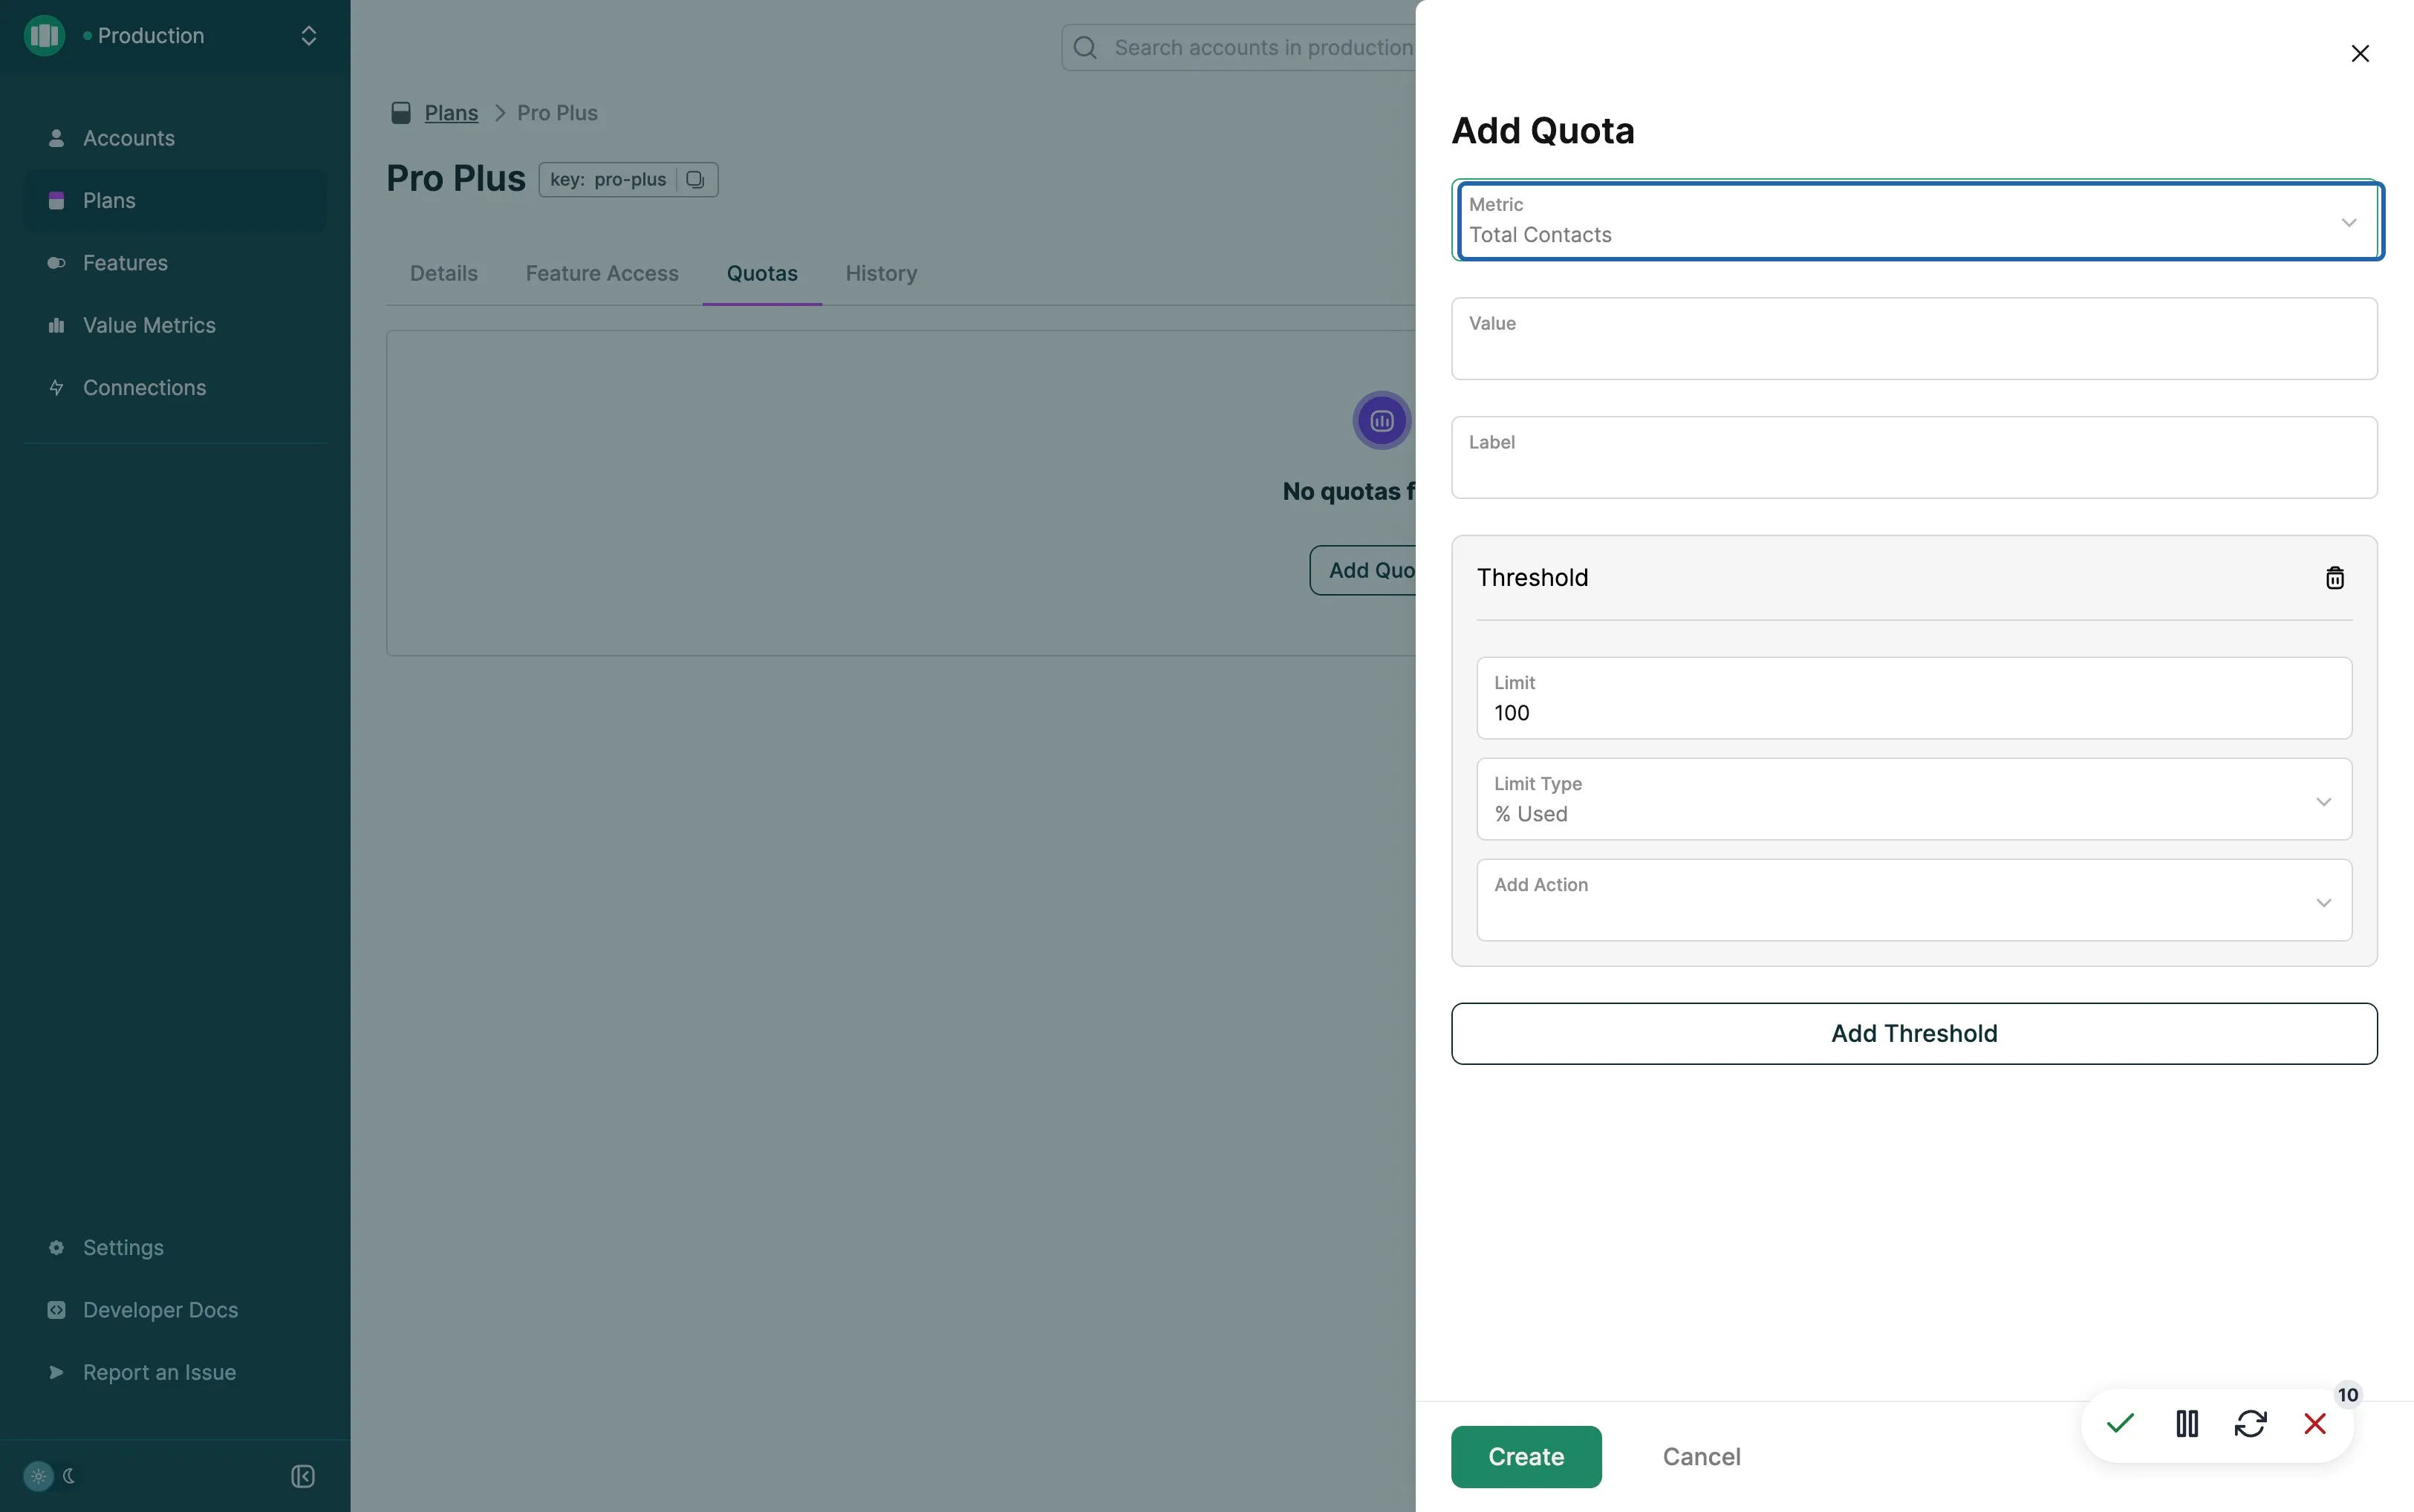Collapse the sidebar with the panel icon
This screenshot has width=2414, height=1512.
(x=303, y=1476)
